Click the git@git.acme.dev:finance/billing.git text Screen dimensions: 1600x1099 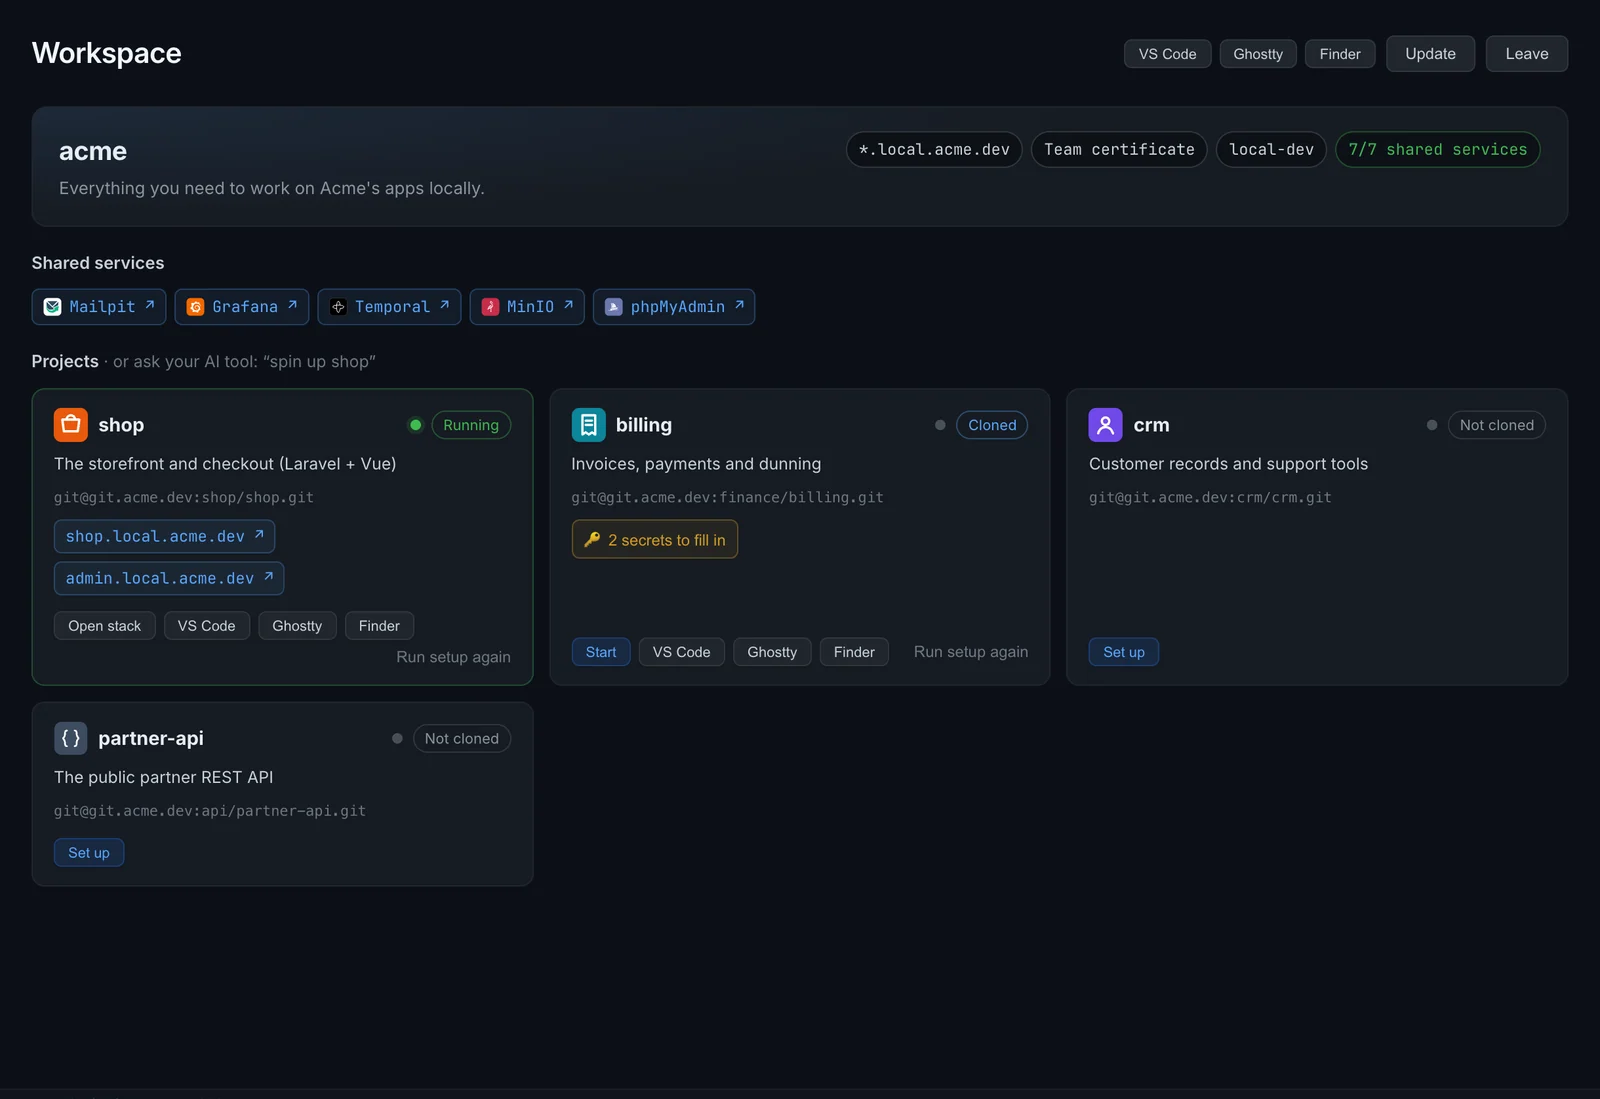727,497
